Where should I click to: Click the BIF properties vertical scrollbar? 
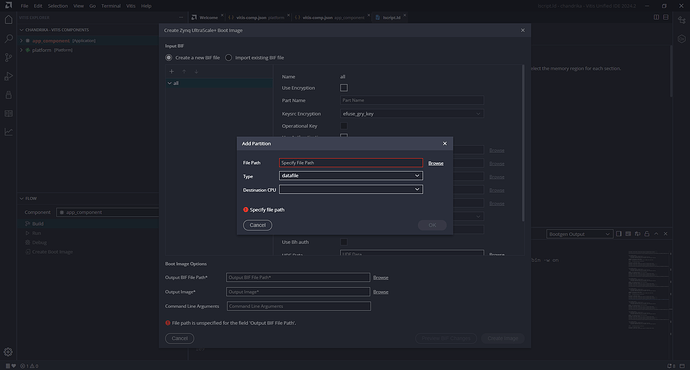click(523, 143)
